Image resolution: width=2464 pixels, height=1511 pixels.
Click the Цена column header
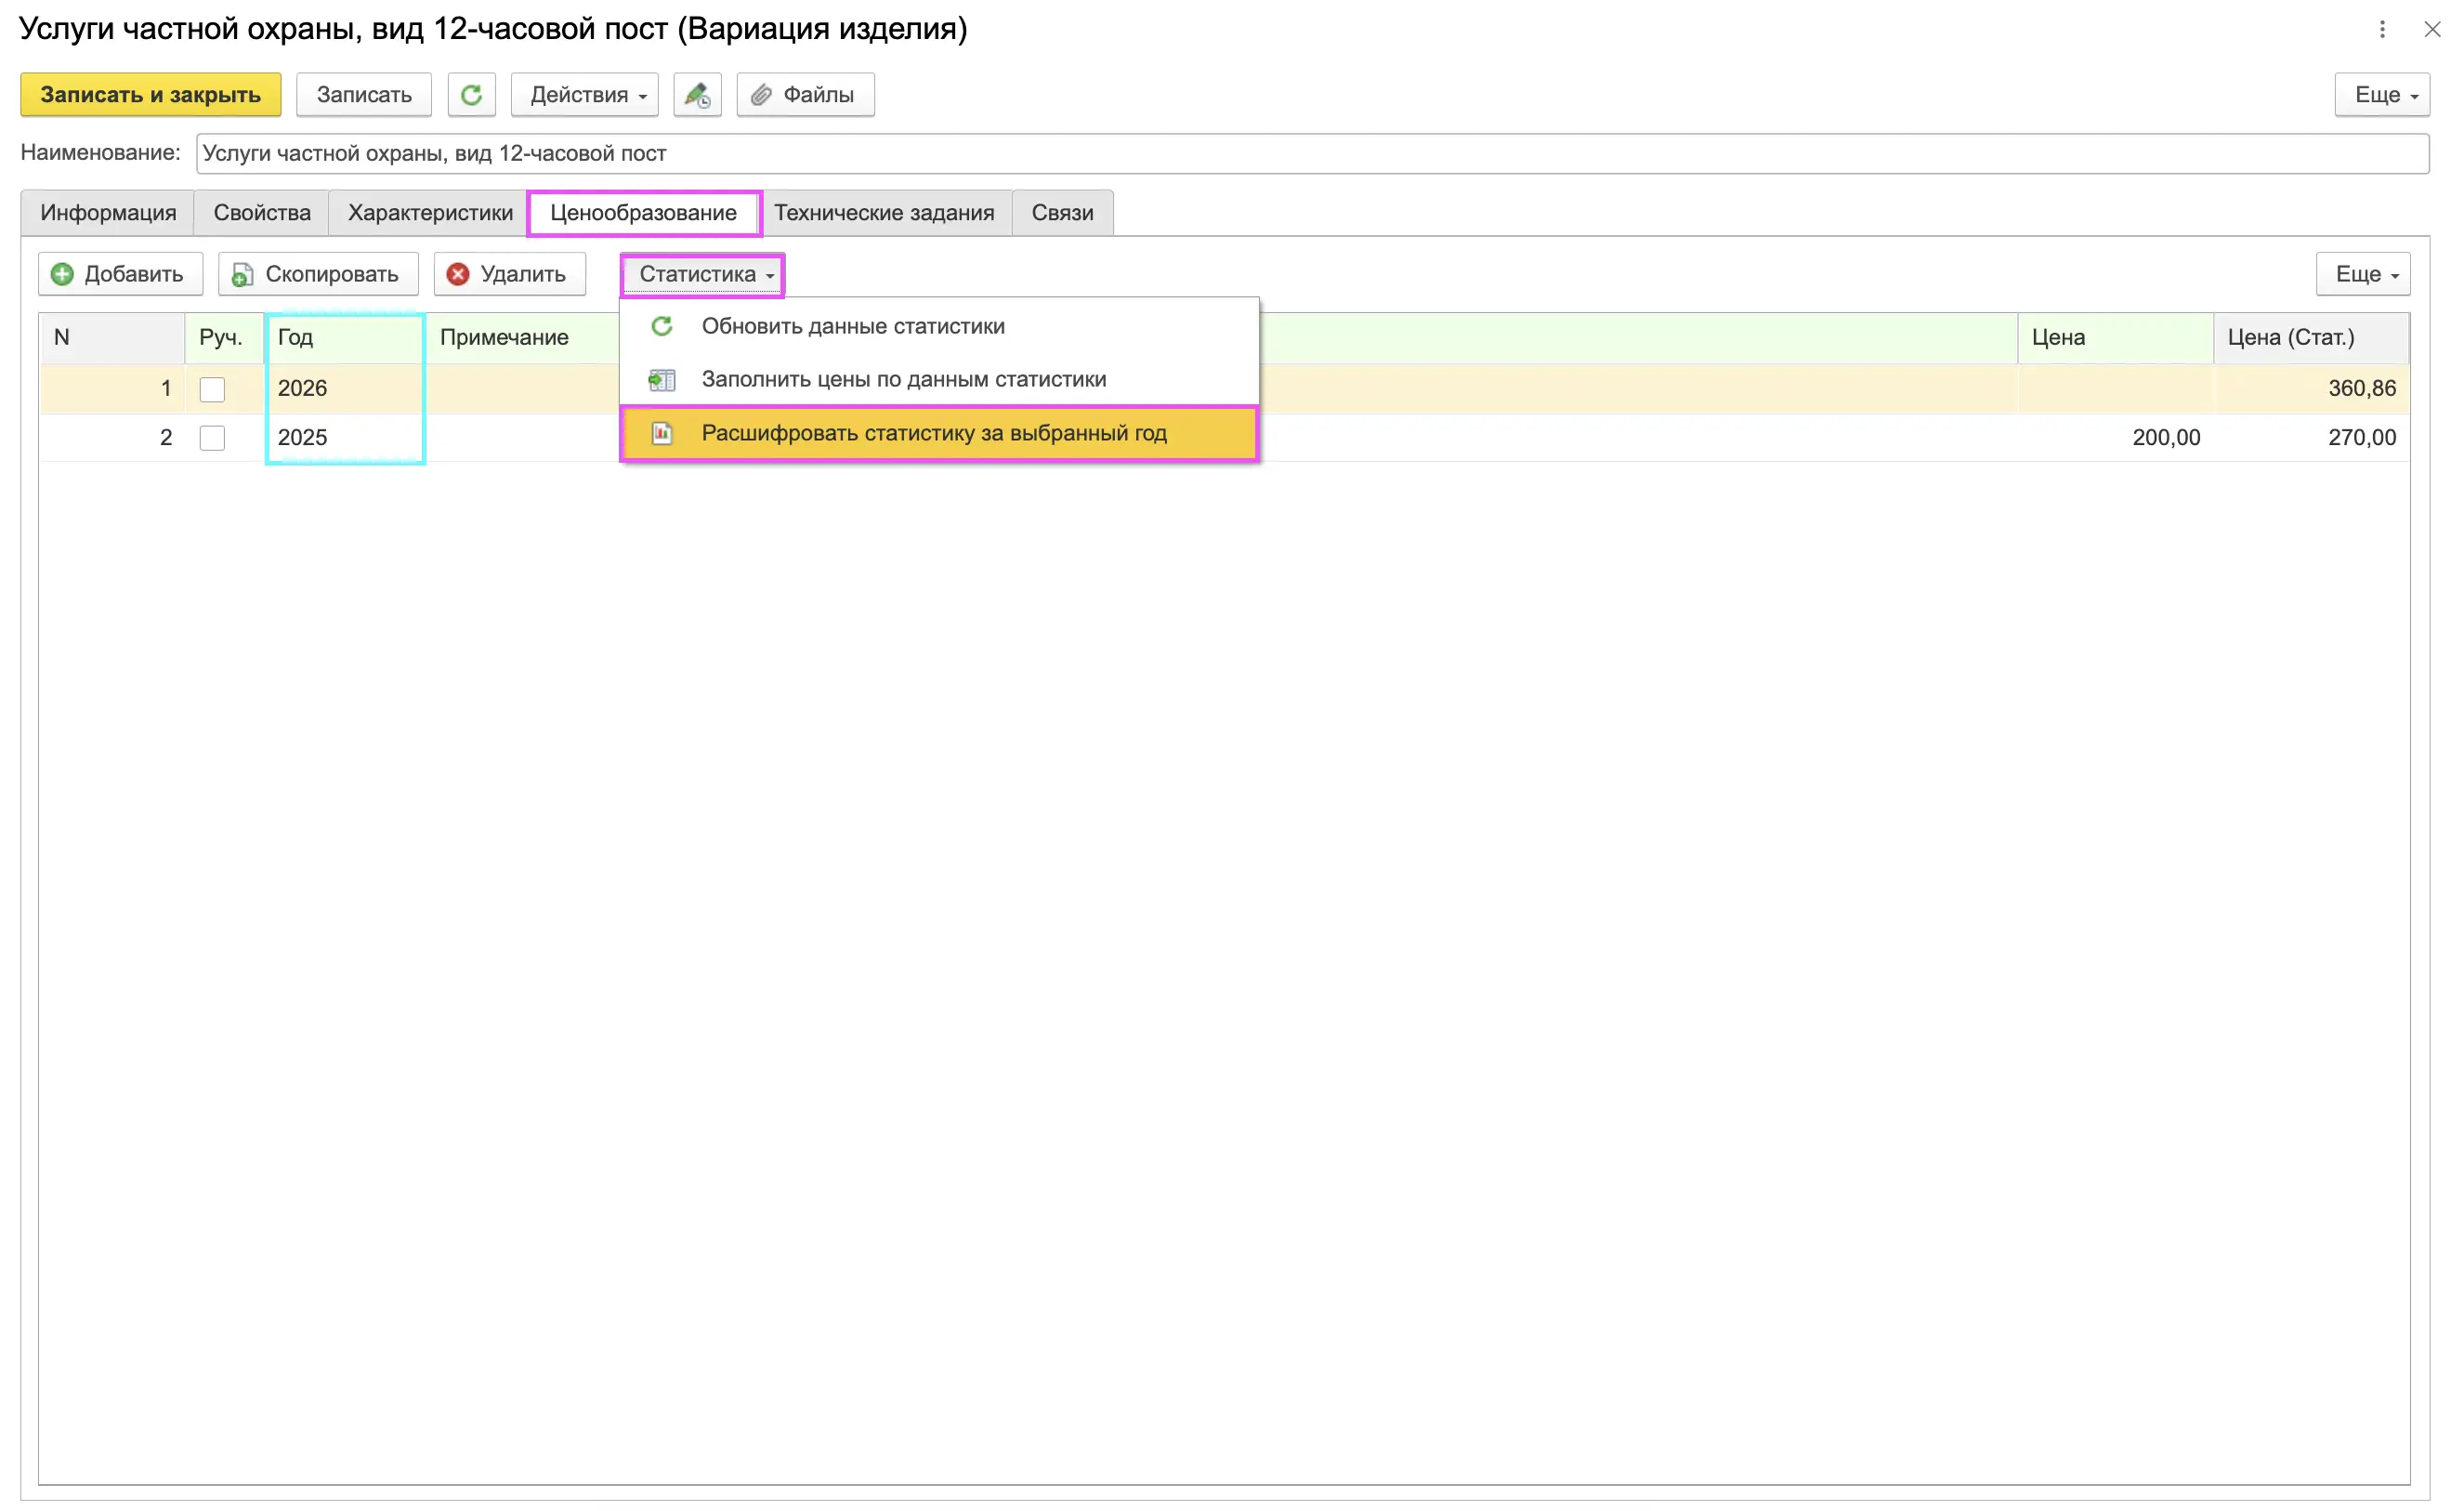2115,338
